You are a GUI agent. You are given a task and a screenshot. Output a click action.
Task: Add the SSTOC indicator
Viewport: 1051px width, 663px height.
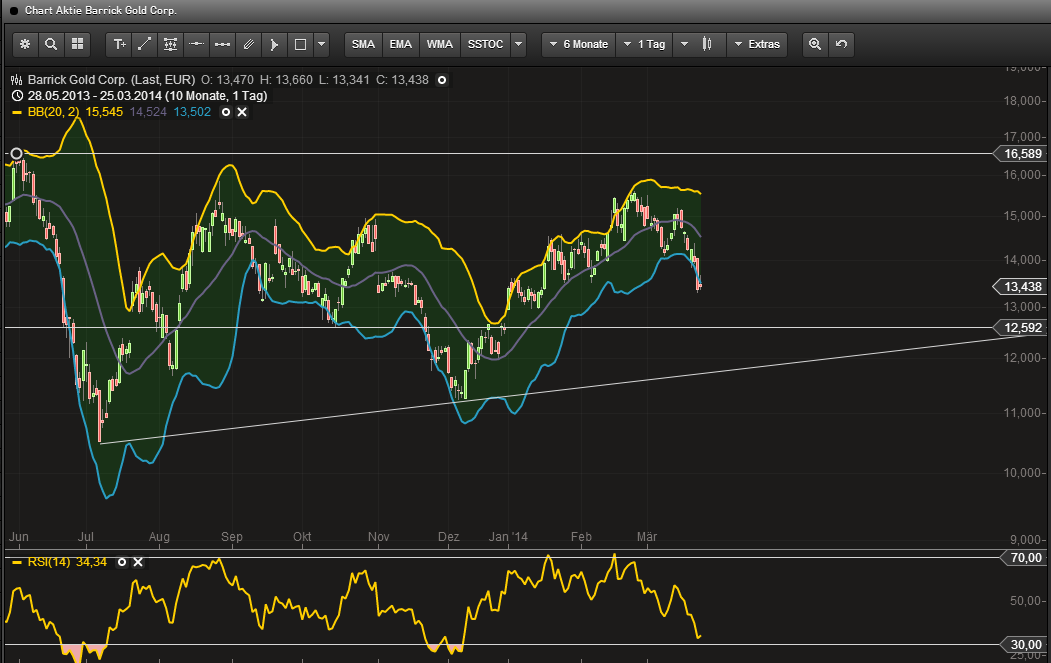pos(485,44)
